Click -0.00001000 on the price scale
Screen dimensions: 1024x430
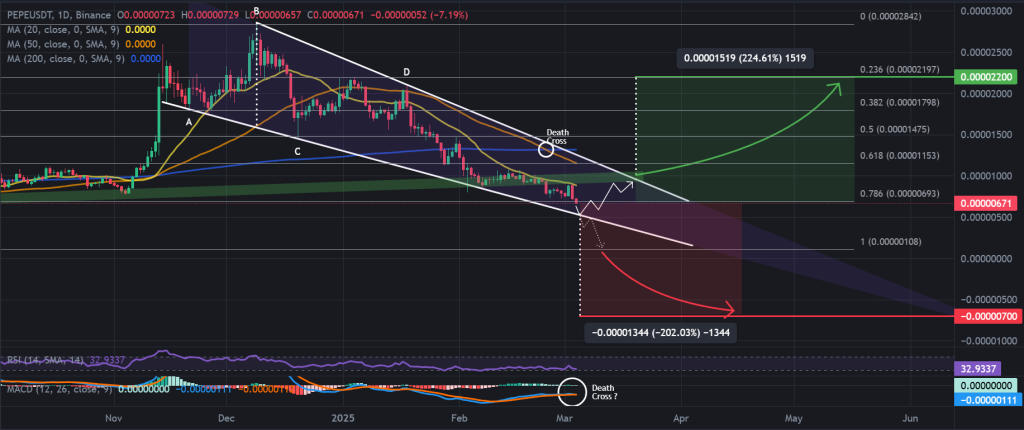coord(987,341)
